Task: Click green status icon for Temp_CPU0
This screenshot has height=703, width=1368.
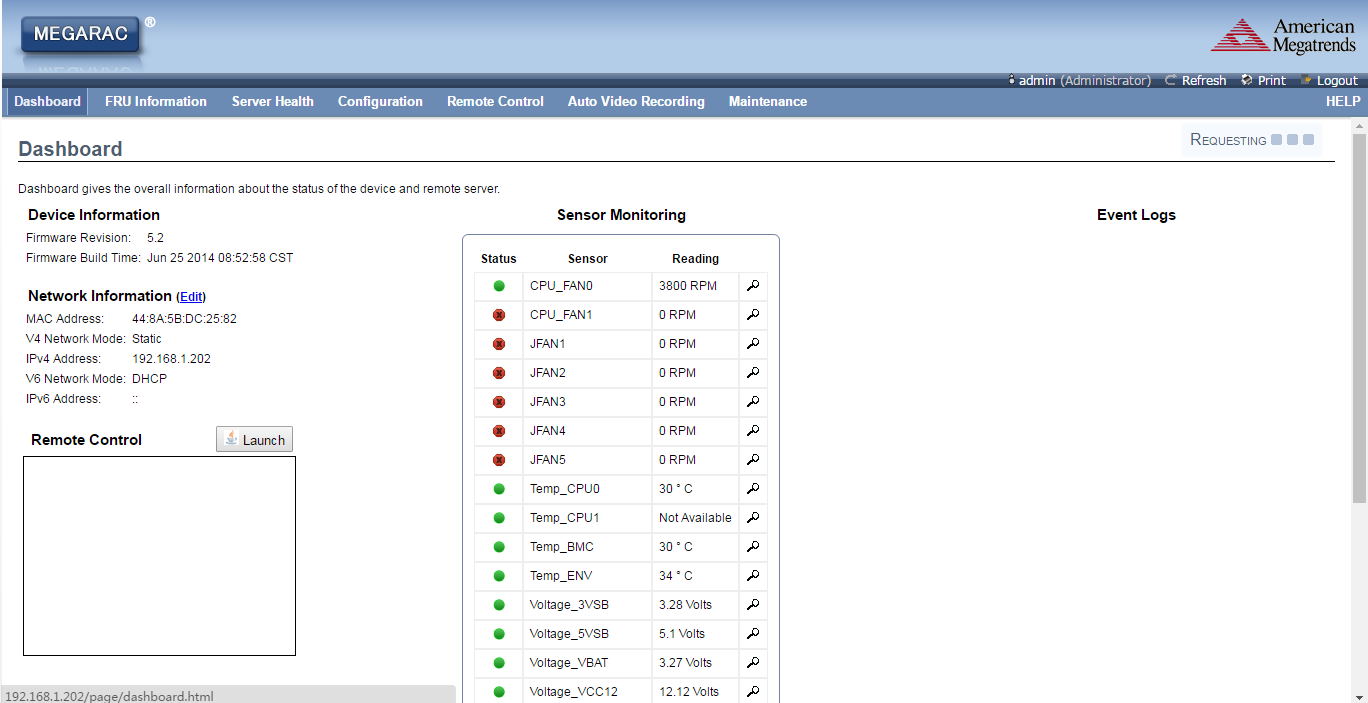Action: point(499,489)
